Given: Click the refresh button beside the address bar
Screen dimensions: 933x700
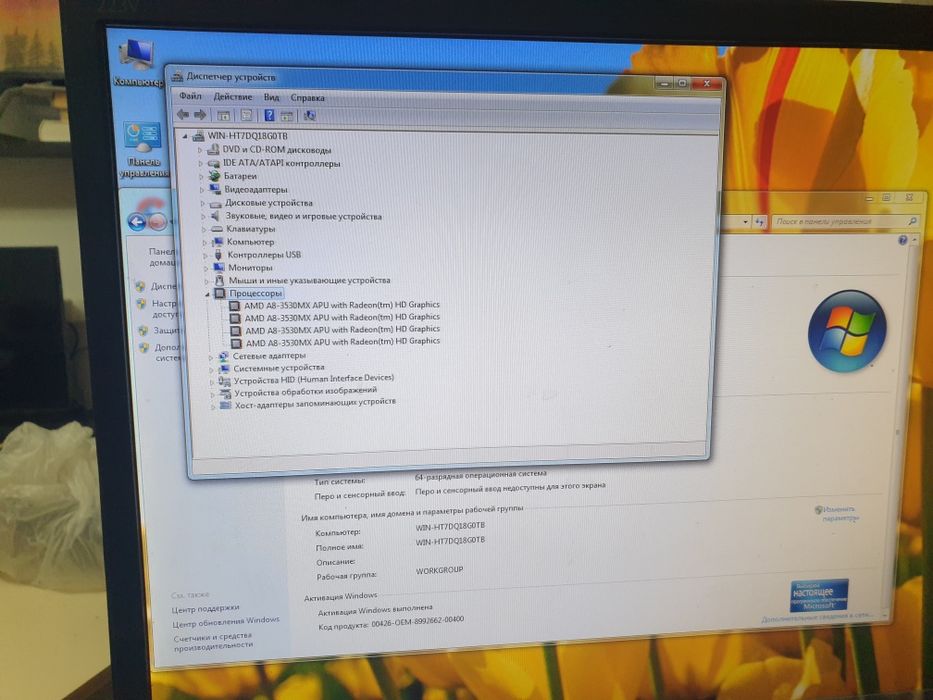Looking at the screenshot, I should coord(759,222).
